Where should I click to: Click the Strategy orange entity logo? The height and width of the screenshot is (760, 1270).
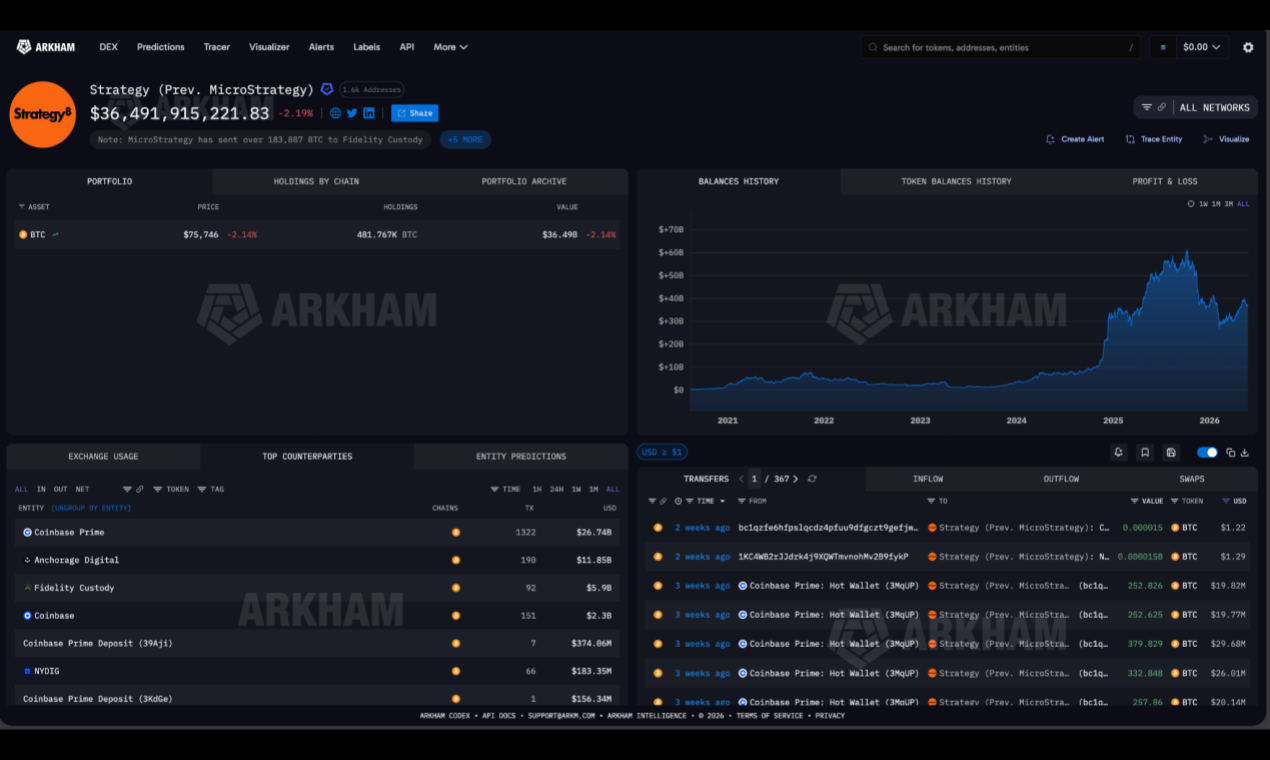click(42, 114)
